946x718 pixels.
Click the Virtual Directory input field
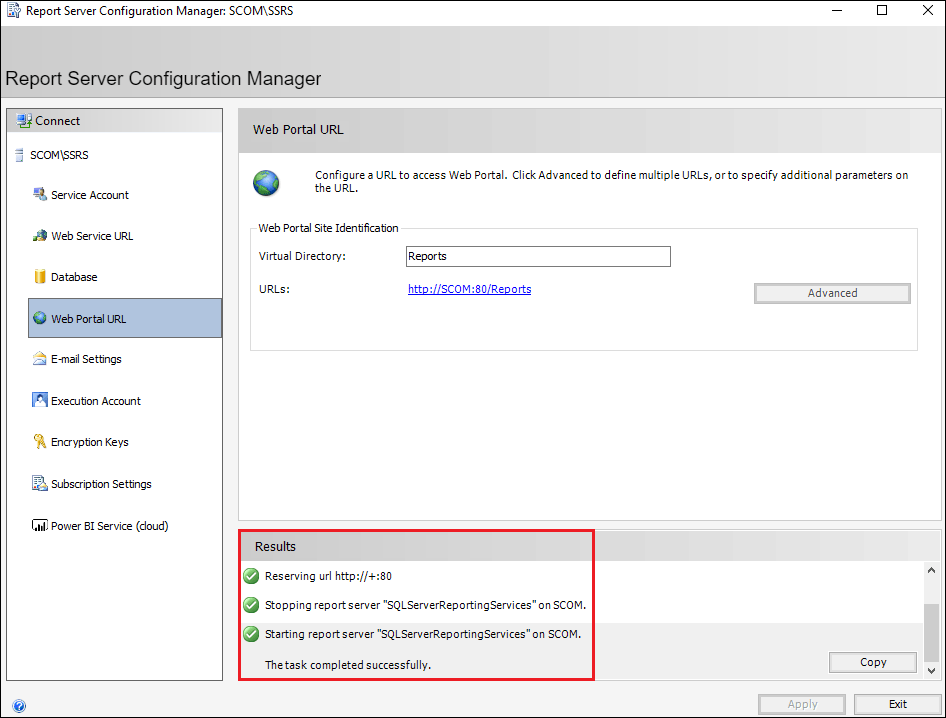pos(538,256)
